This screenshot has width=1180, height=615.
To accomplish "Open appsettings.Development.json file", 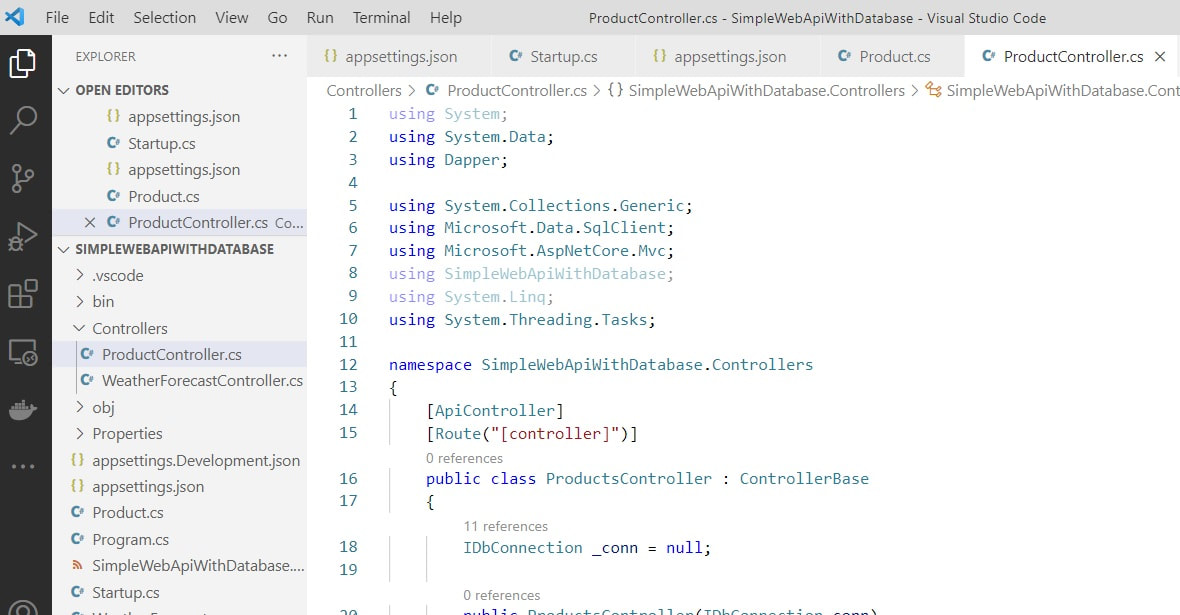I will coord(180,461).
